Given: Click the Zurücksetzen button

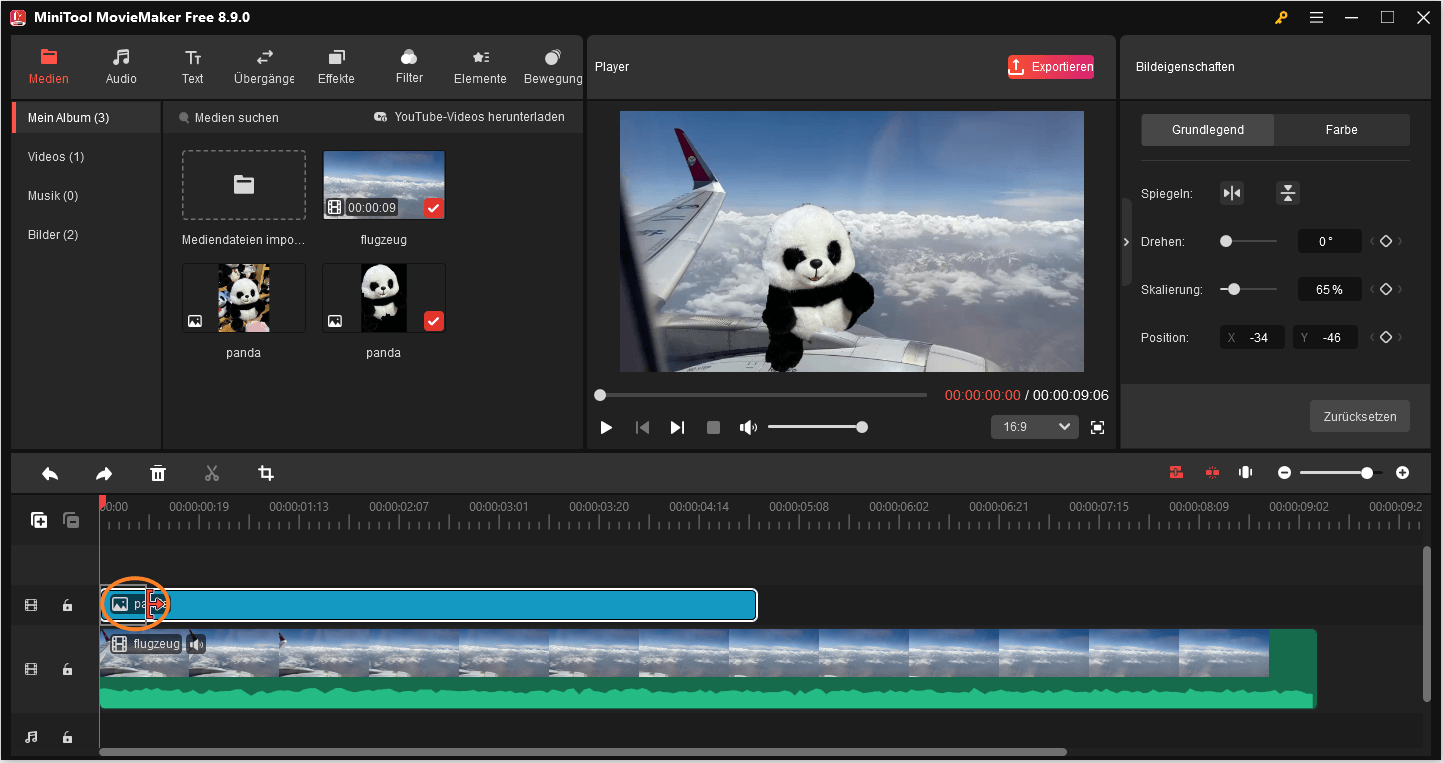Looking at the screenshot, I should 1360,416.
